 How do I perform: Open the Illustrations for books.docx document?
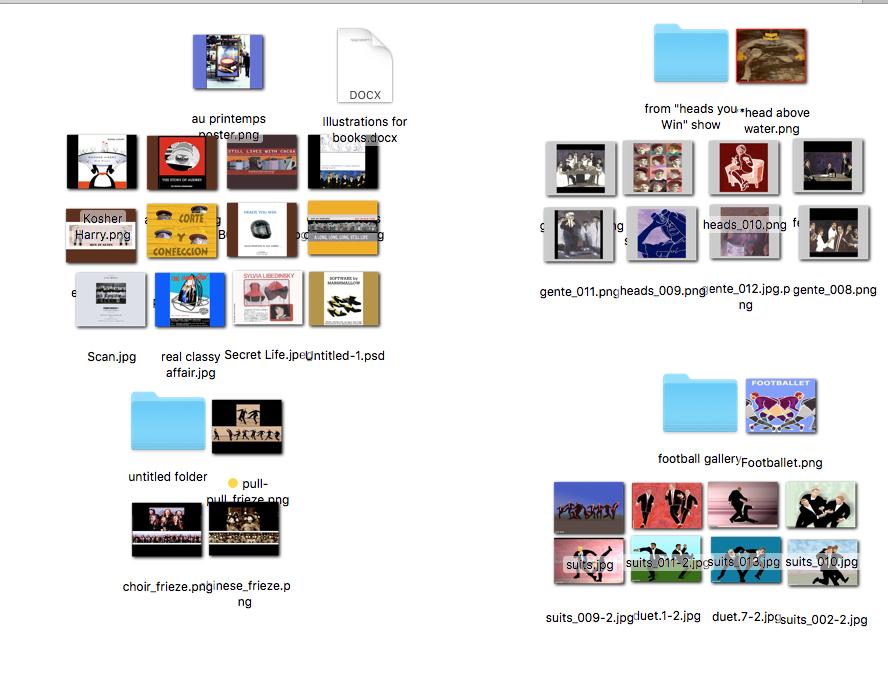click(x=364, y=65)
